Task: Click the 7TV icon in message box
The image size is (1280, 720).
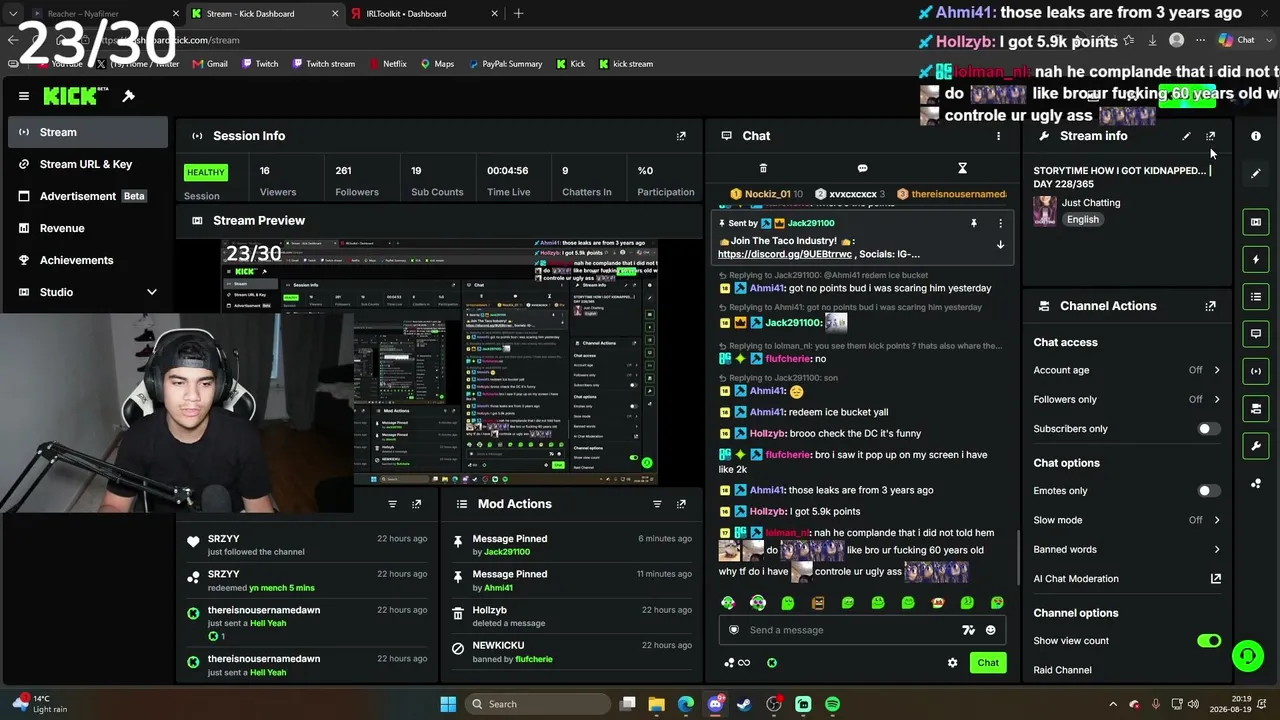Action: 968,630
